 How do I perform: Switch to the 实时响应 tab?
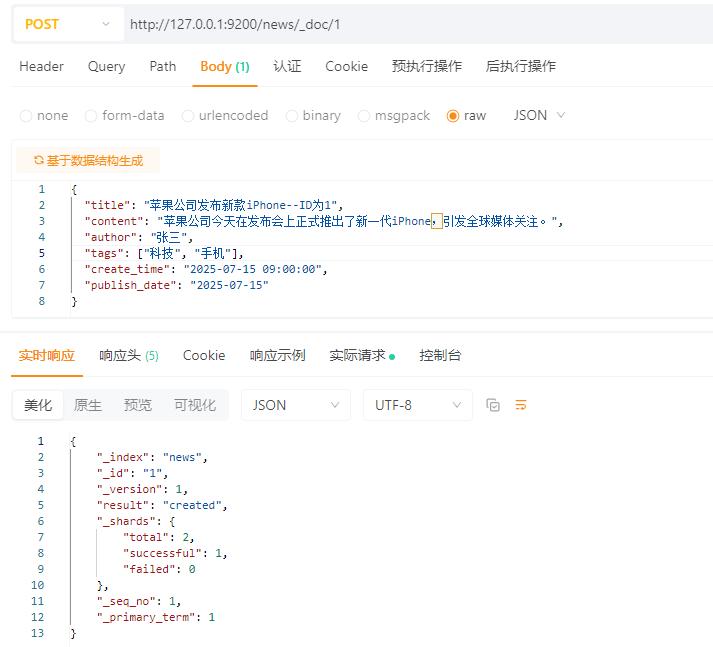click(46, 355)
